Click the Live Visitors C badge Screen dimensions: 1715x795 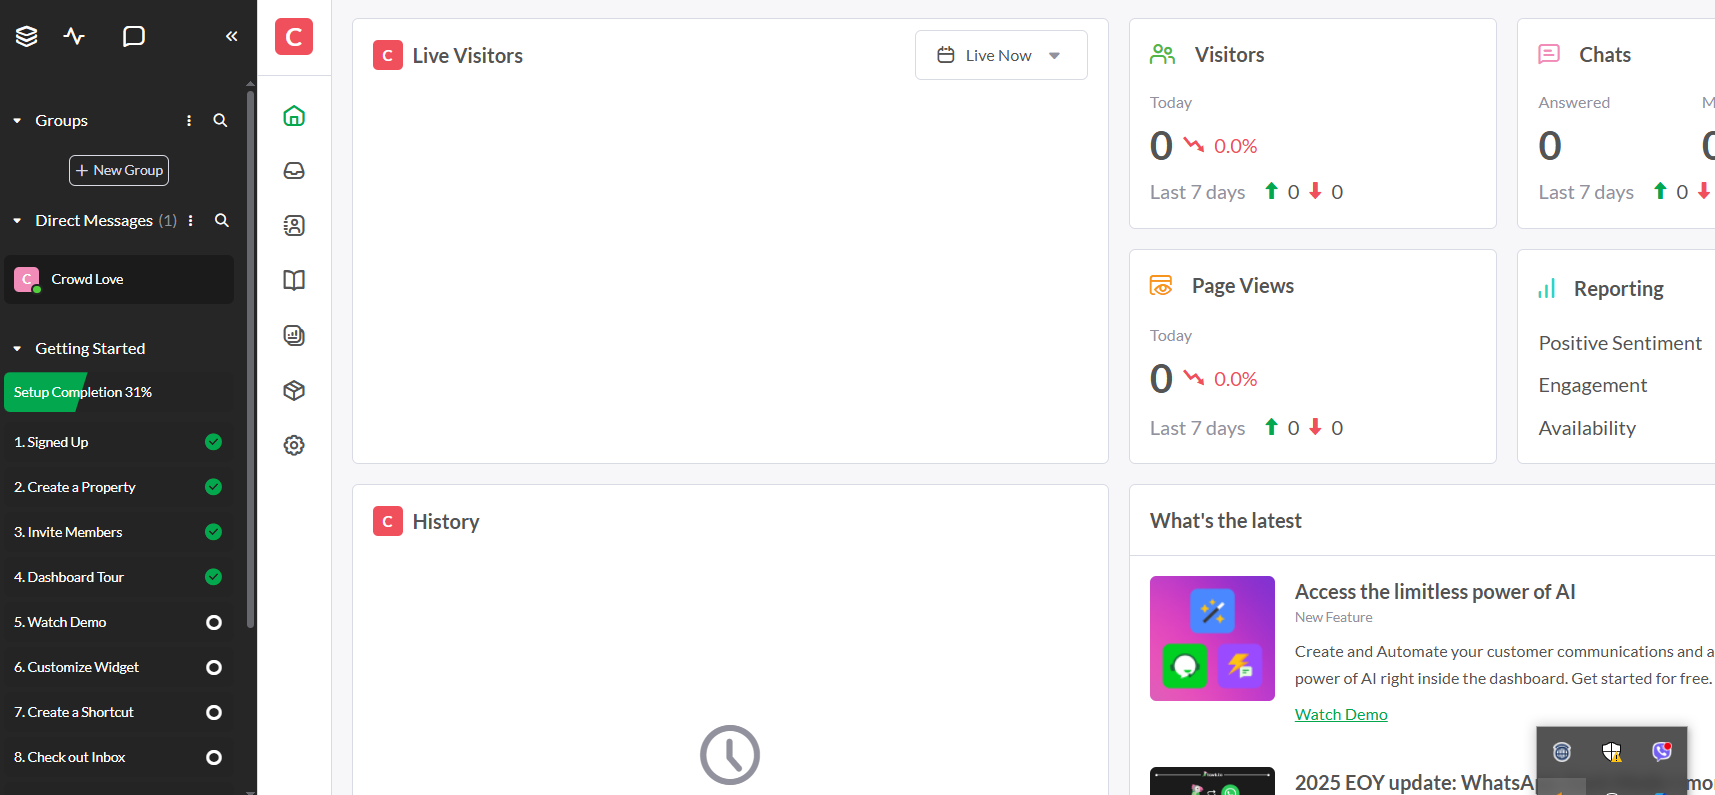(x=388, y=55)
